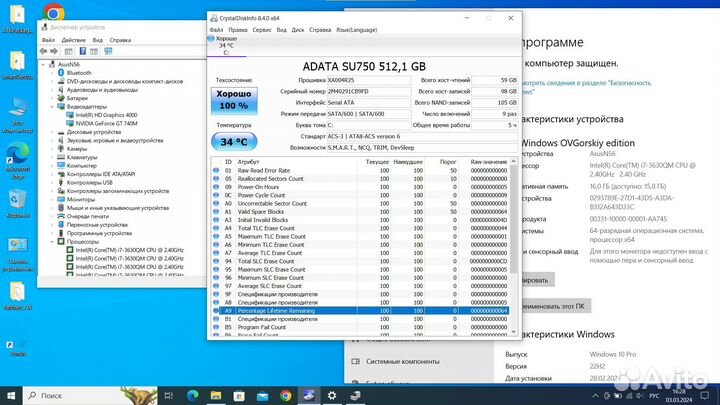Click Back arrow in Device Manager toolbar

[43, 51]
